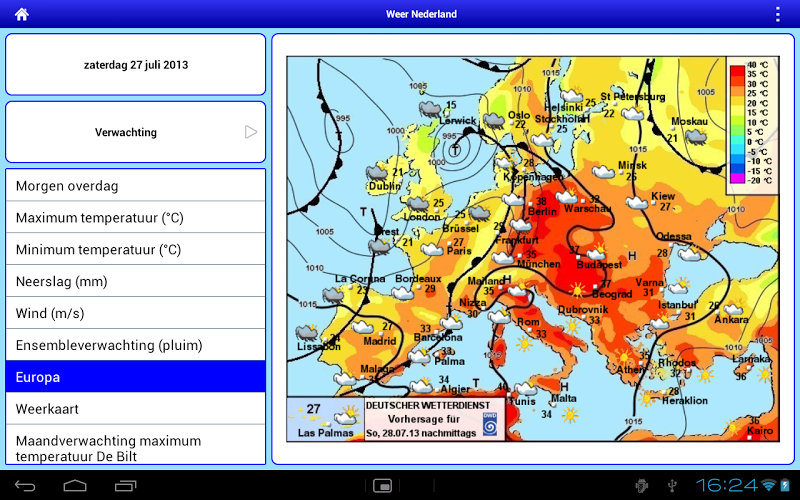Tap the Android home button
Image resolution: width=800 pixels, height=500 pixels.
click(x=75, y=486)
